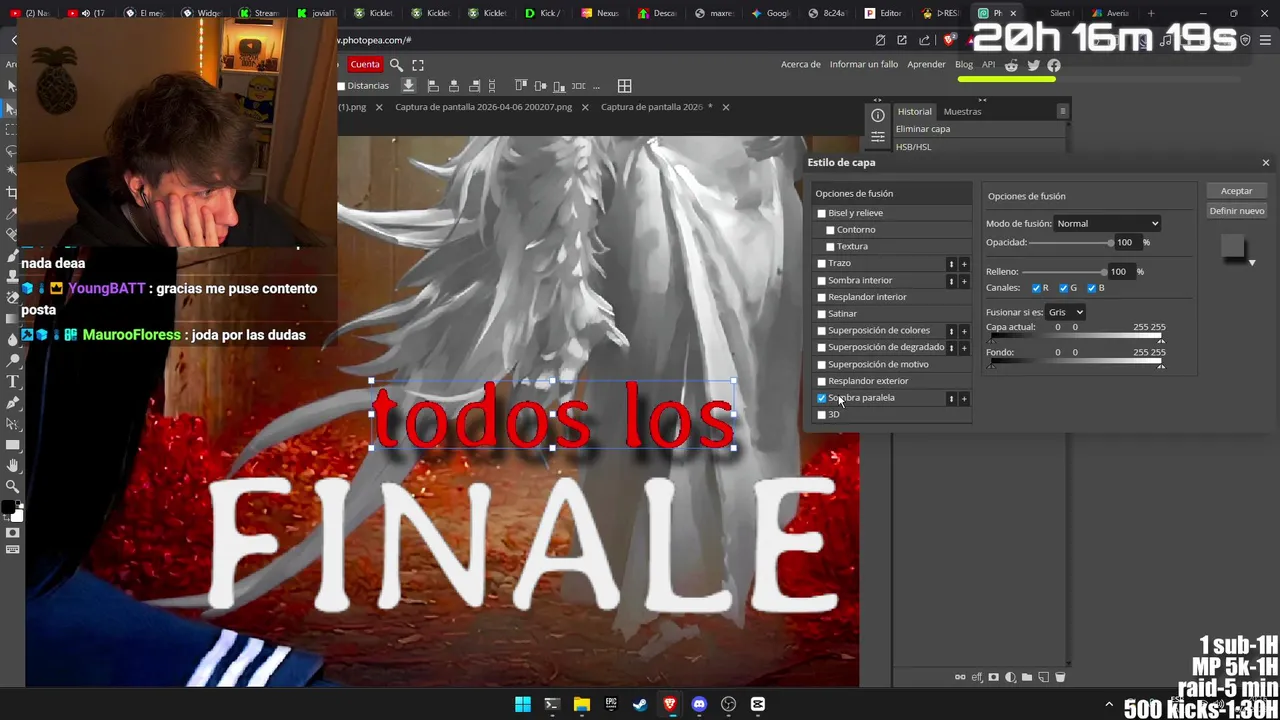Screen dimensions: 1280x720
Task: Toggle fullscreen mode icon next to search
Action: (418, 65)
